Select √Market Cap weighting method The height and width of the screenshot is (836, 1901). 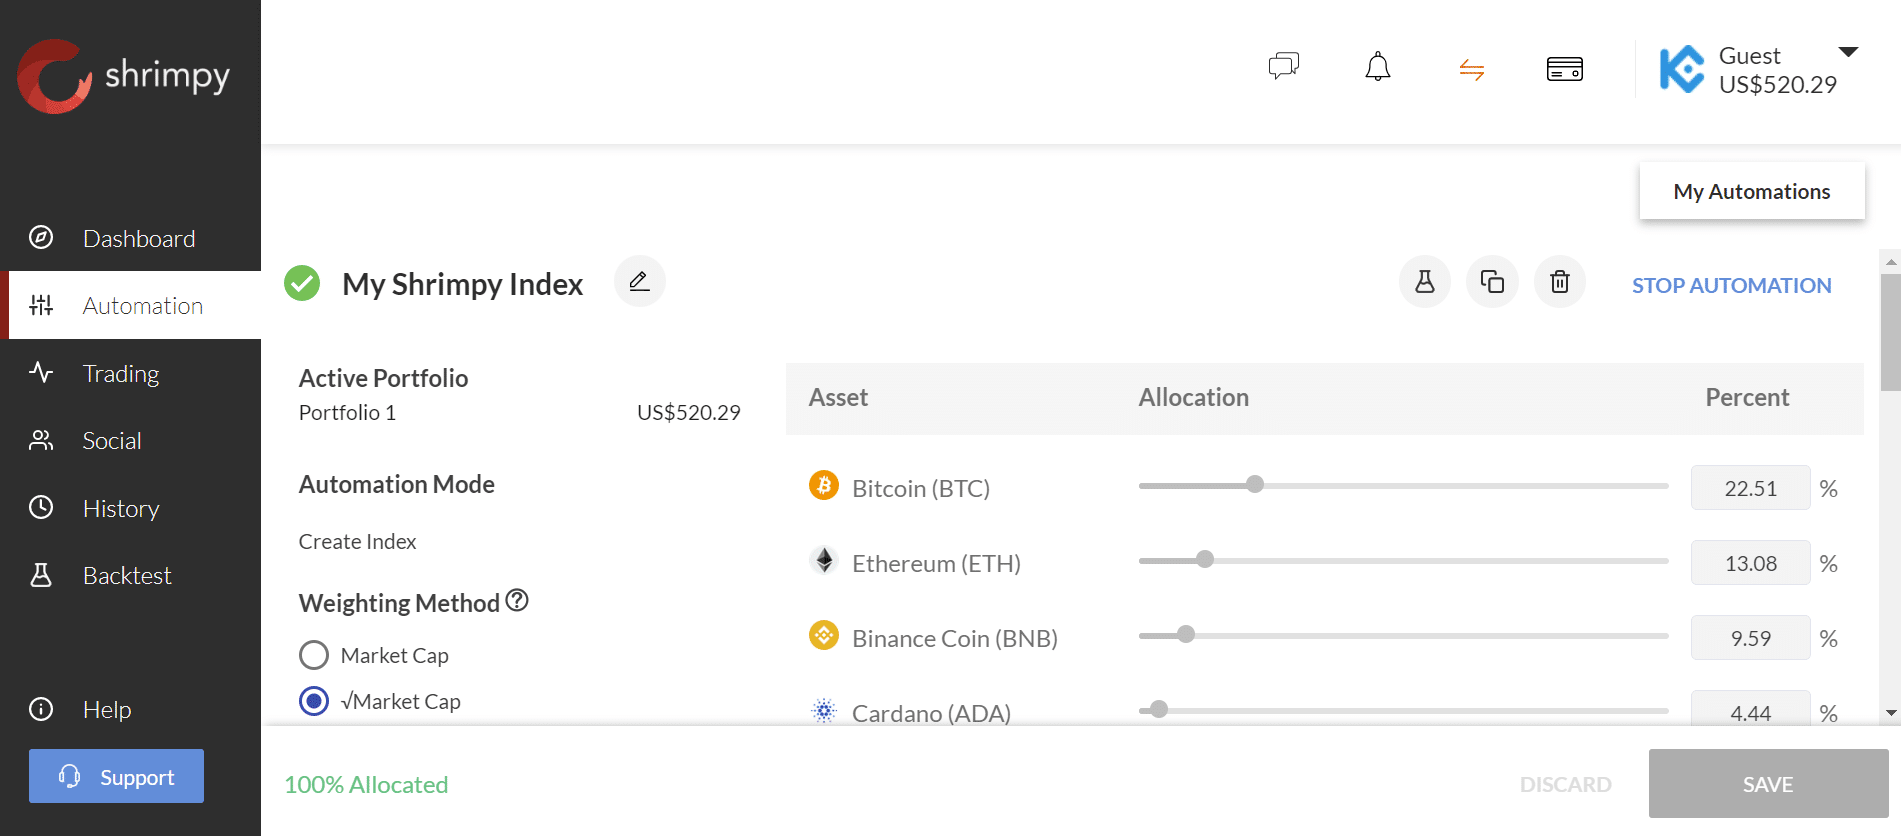pyautogui.click(x=314, y=701)
